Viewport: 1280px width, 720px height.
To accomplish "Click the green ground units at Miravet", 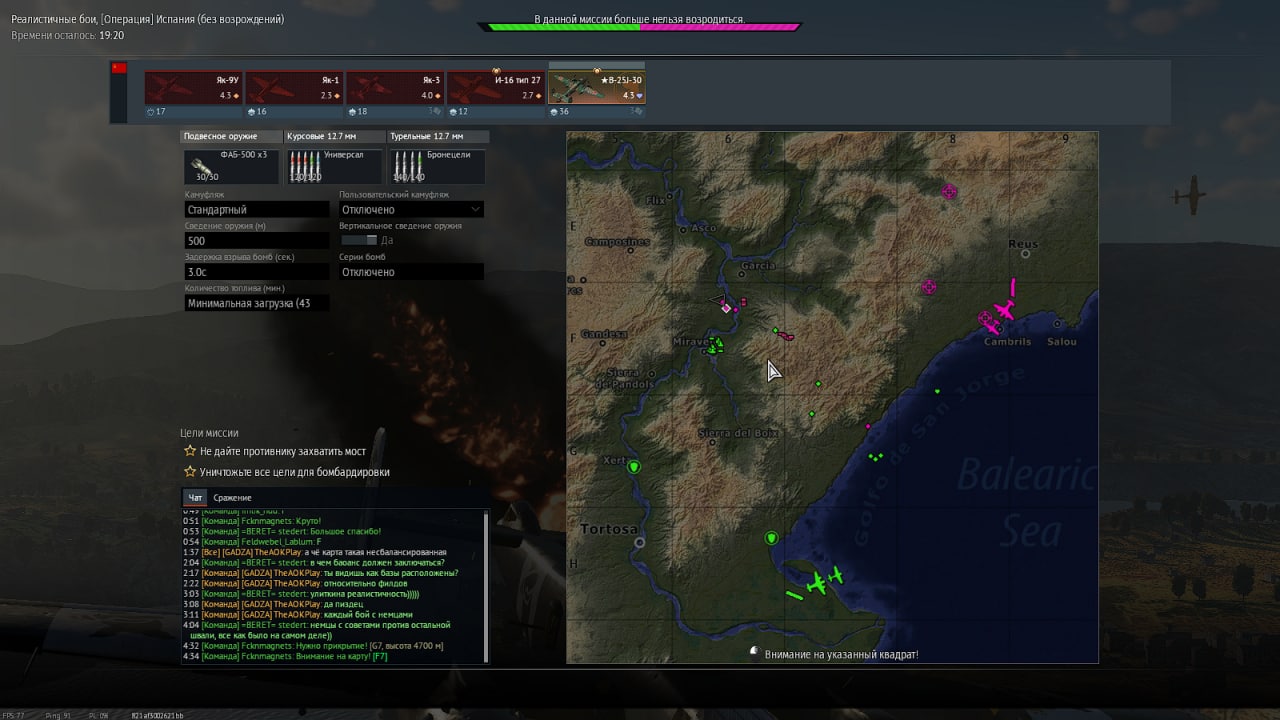I will click(x=714, y=347).
